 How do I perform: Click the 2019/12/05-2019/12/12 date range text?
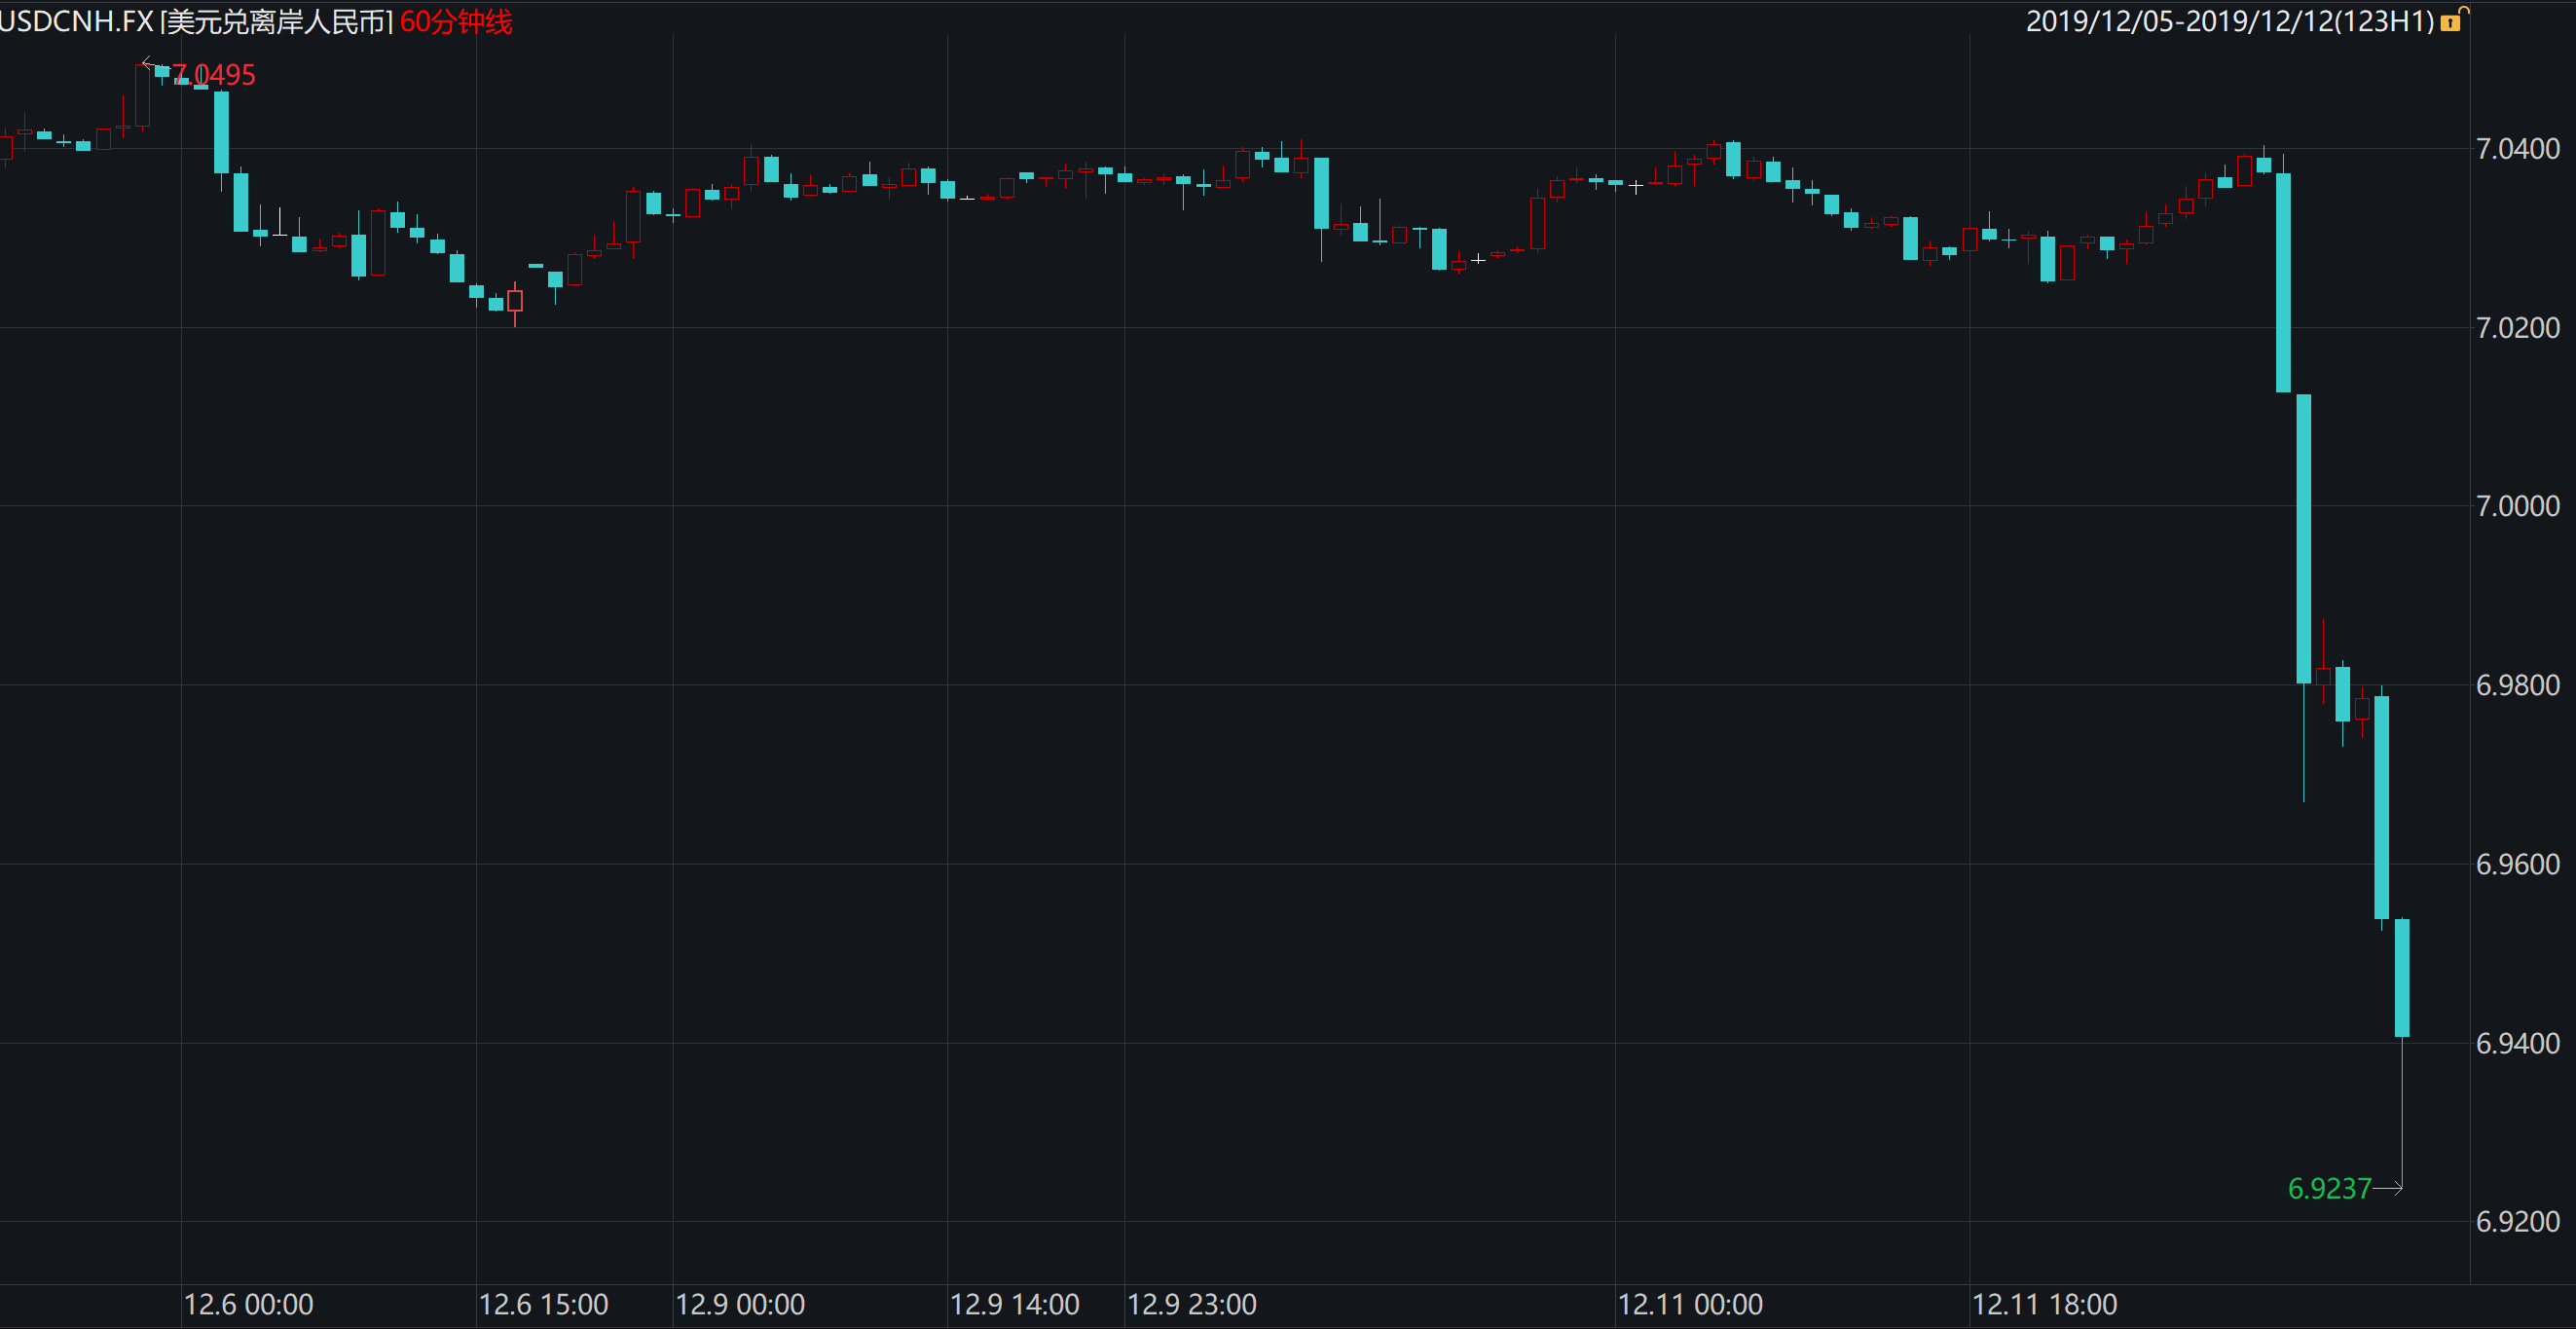pyautogui.click(x=2229, y=21)
